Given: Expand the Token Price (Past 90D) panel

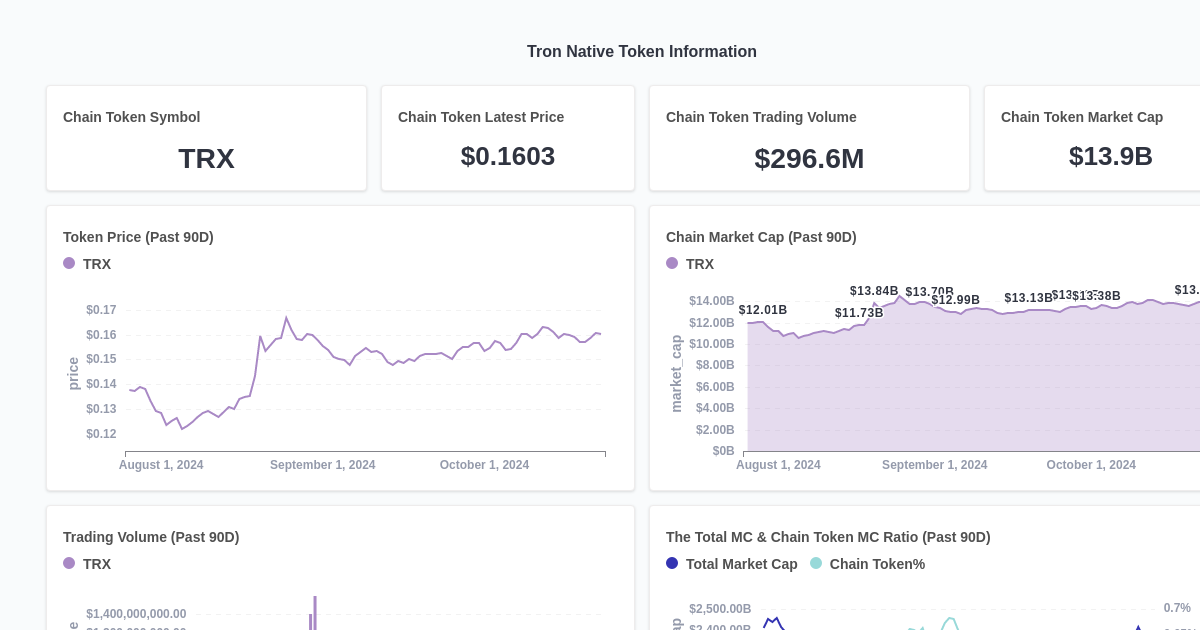Looking at the screenshot, I should (138, 237).
